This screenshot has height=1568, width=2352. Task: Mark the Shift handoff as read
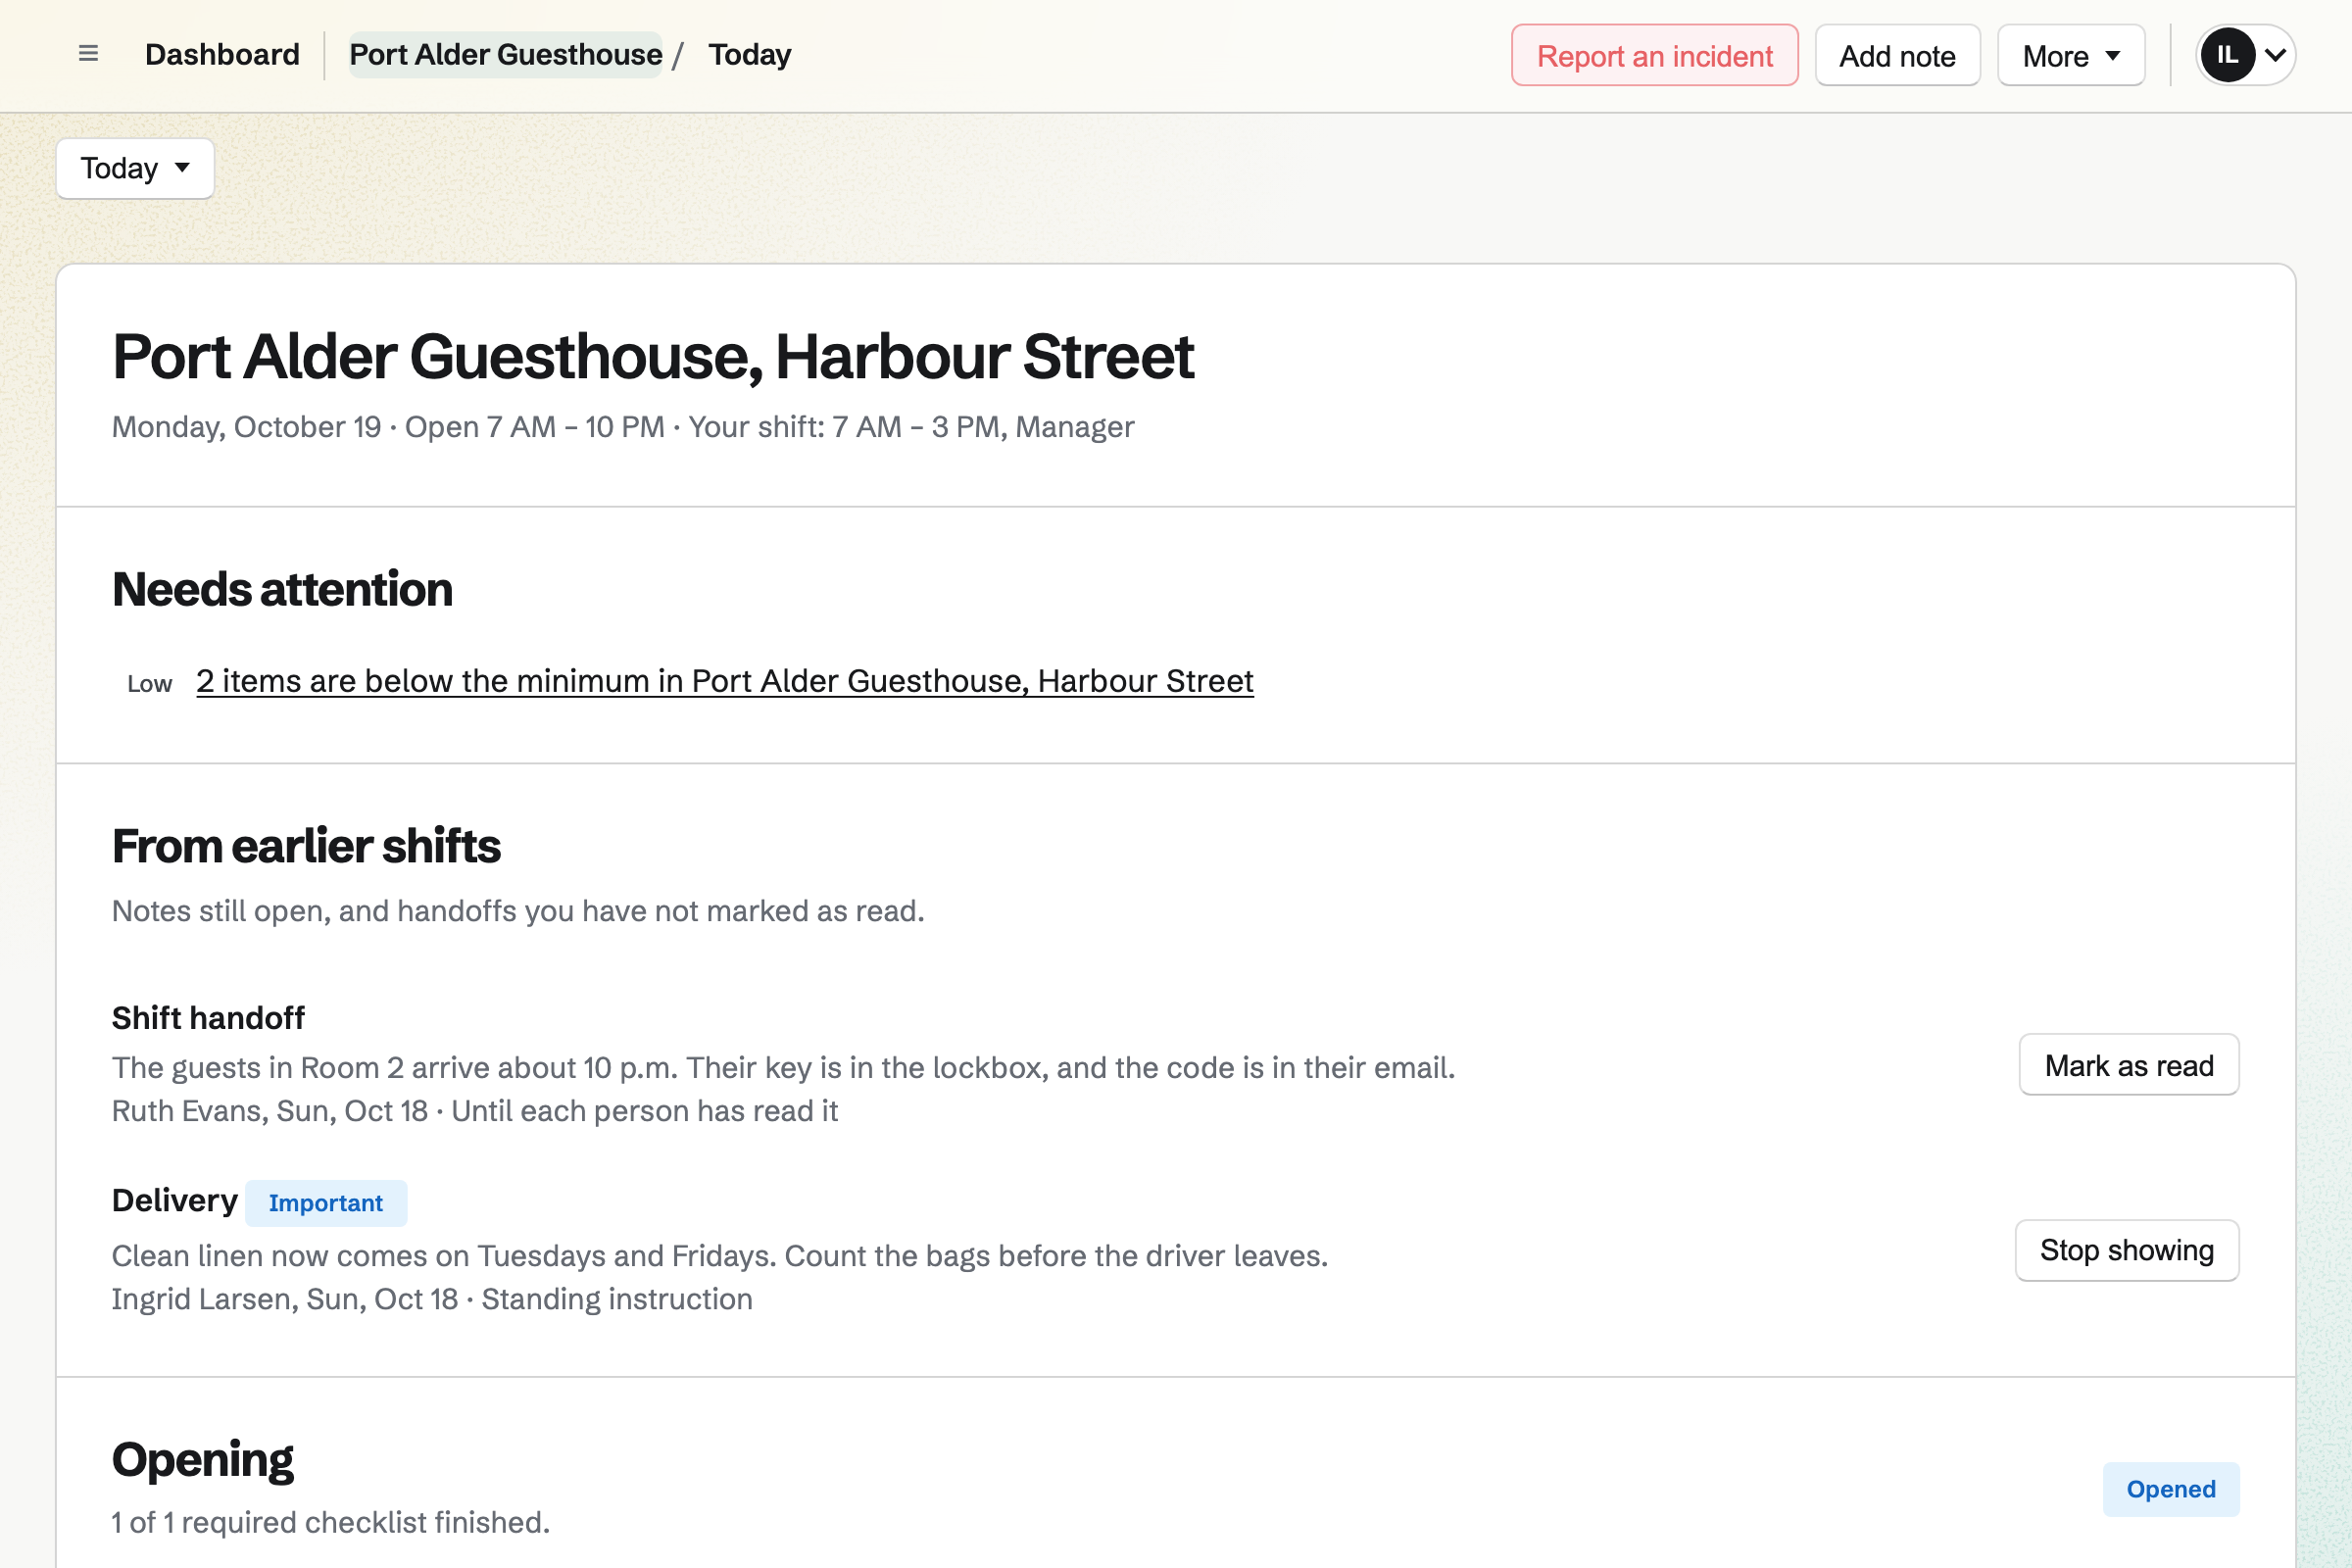[2128, 1065]
